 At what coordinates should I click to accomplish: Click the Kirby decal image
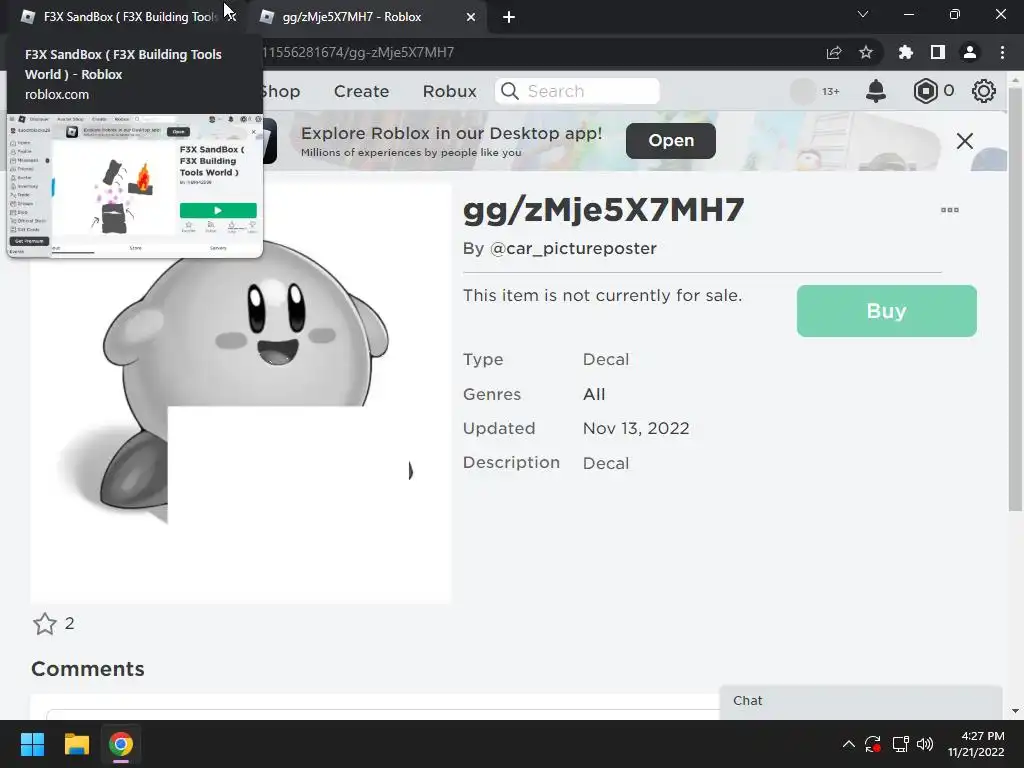tap(241, 394)
